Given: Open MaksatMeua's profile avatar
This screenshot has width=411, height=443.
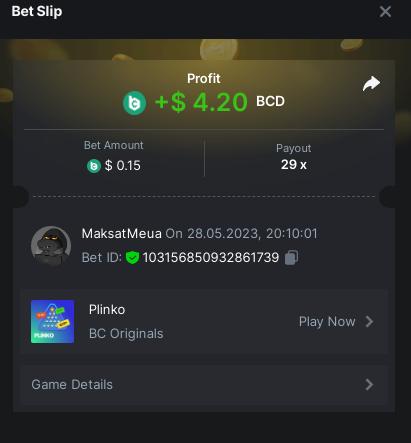Looking at the screenshot, I should (x=51, y=246).
